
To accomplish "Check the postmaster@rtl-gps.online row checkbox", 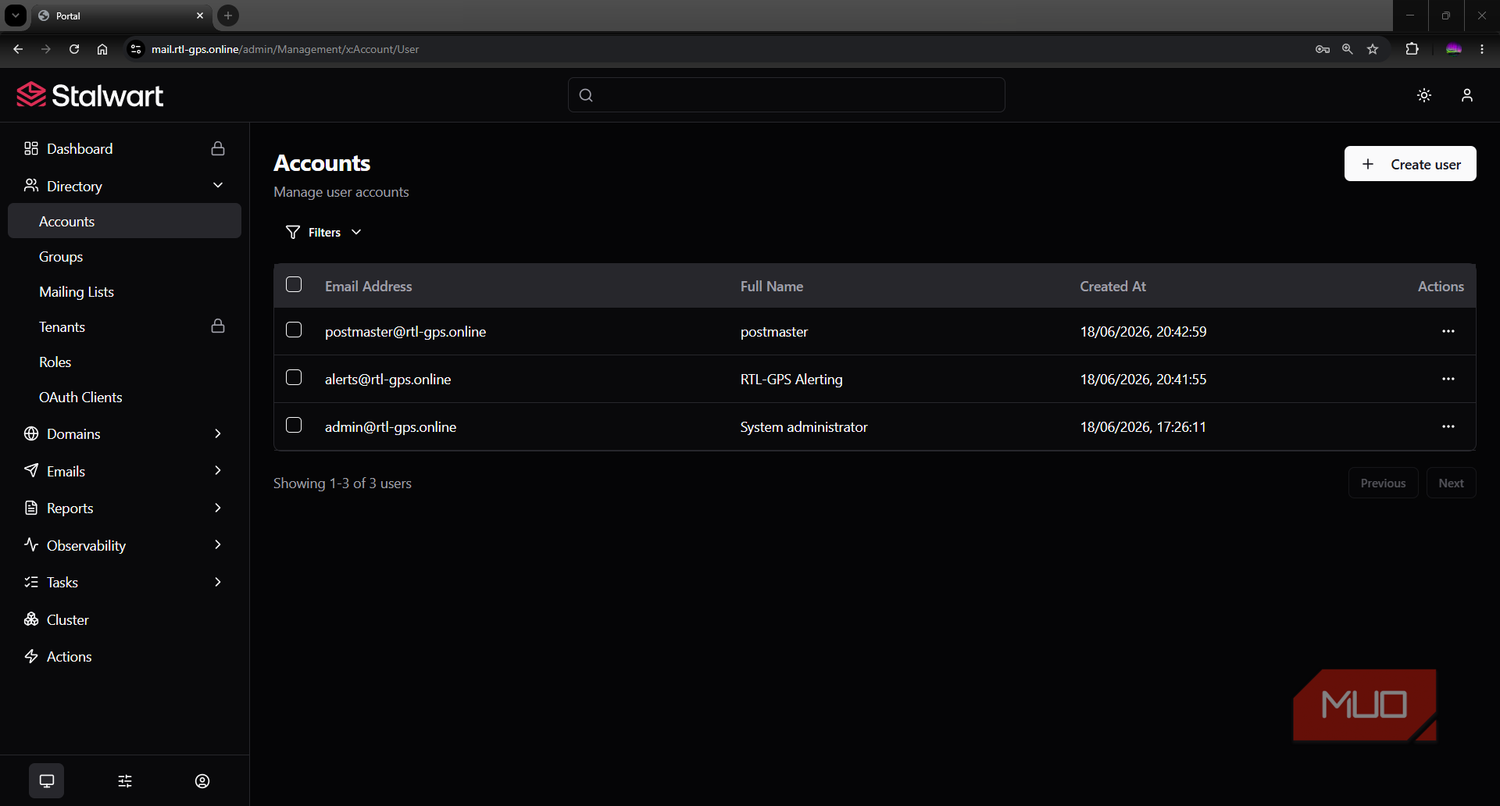I will [x=294, y=329].
